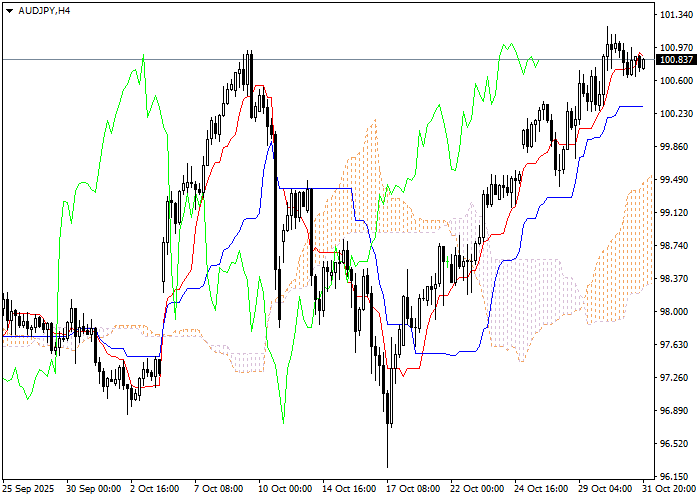Click the 98.370 price scale value
The image size is (700, 500).
(676, 279)
